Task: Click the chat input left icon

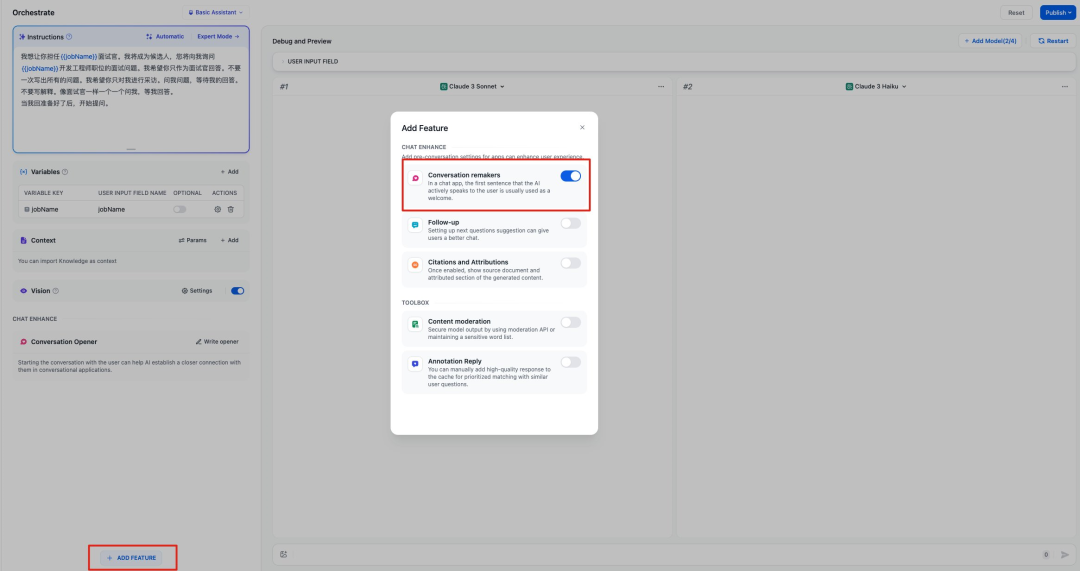Action: click(x=284, y=554)
